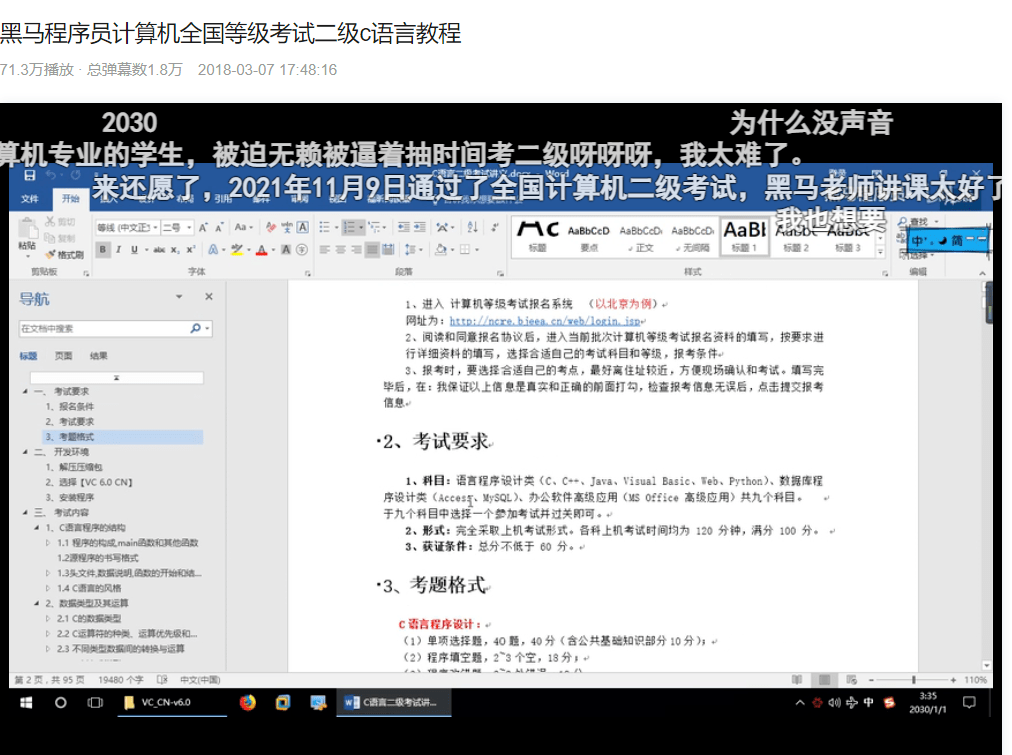
Task: Adjust the zoom slider in the status bar
Action: coord(914,679)
